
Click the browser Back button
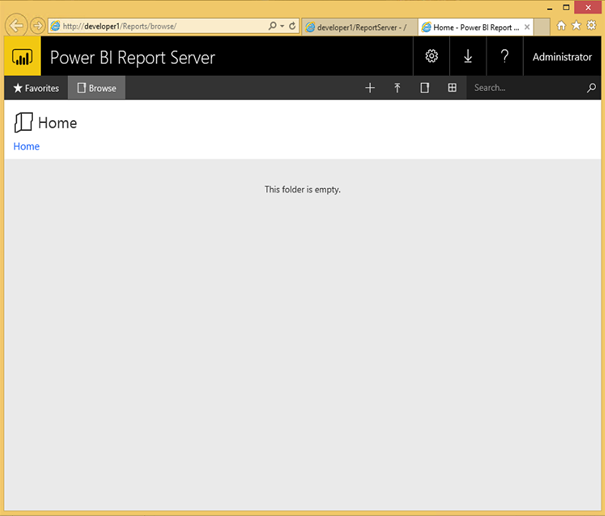(16, 26)
